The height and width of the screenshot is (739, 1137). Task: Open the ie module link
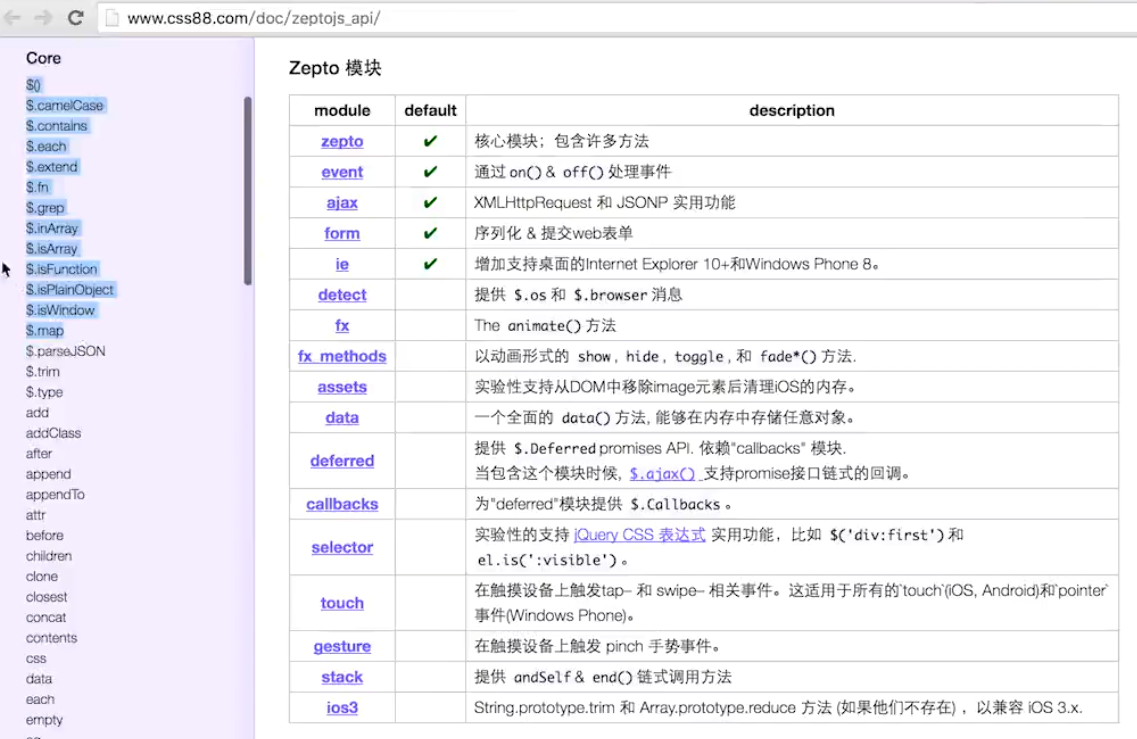342,264
